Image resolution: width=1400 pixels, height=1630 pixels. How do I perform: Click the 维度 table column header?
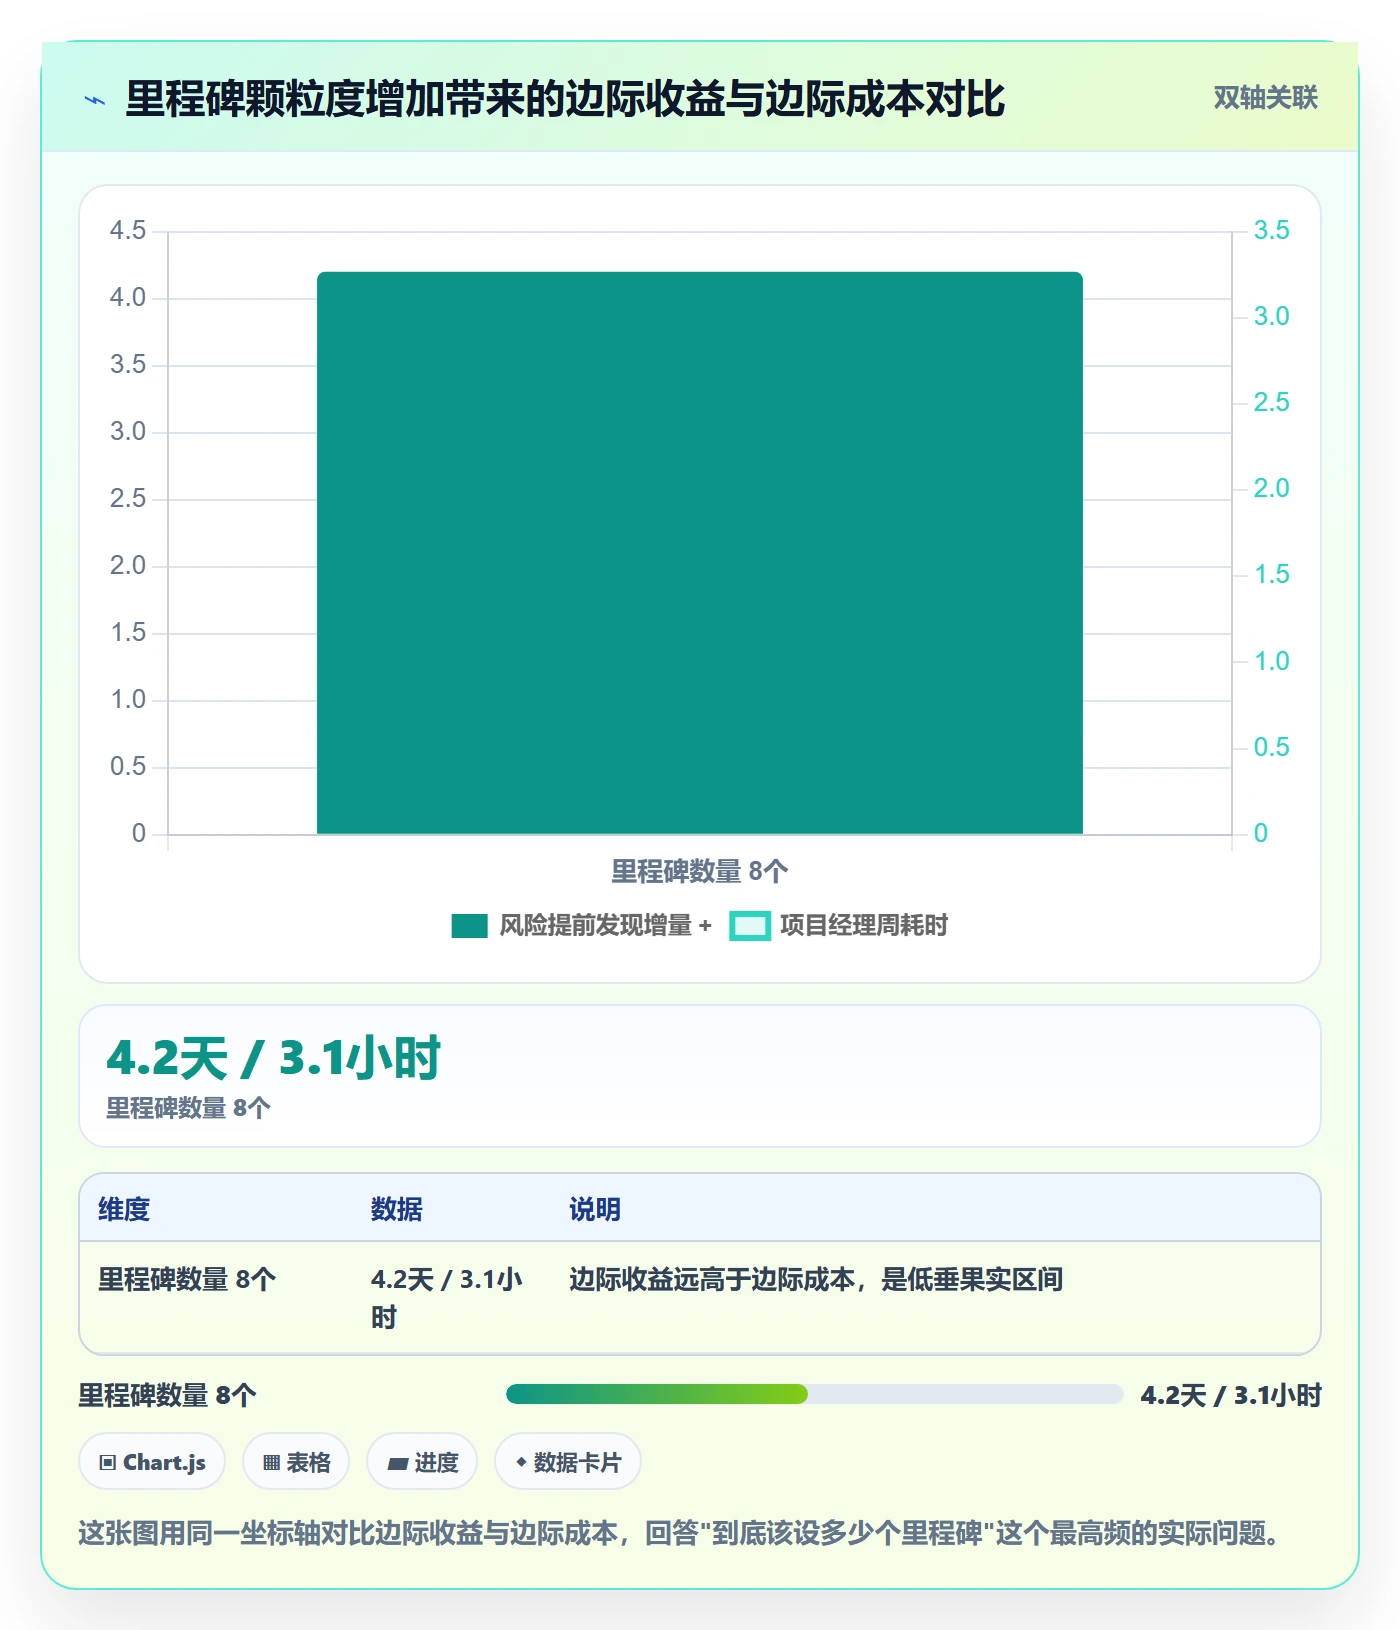pos(124,1209)
